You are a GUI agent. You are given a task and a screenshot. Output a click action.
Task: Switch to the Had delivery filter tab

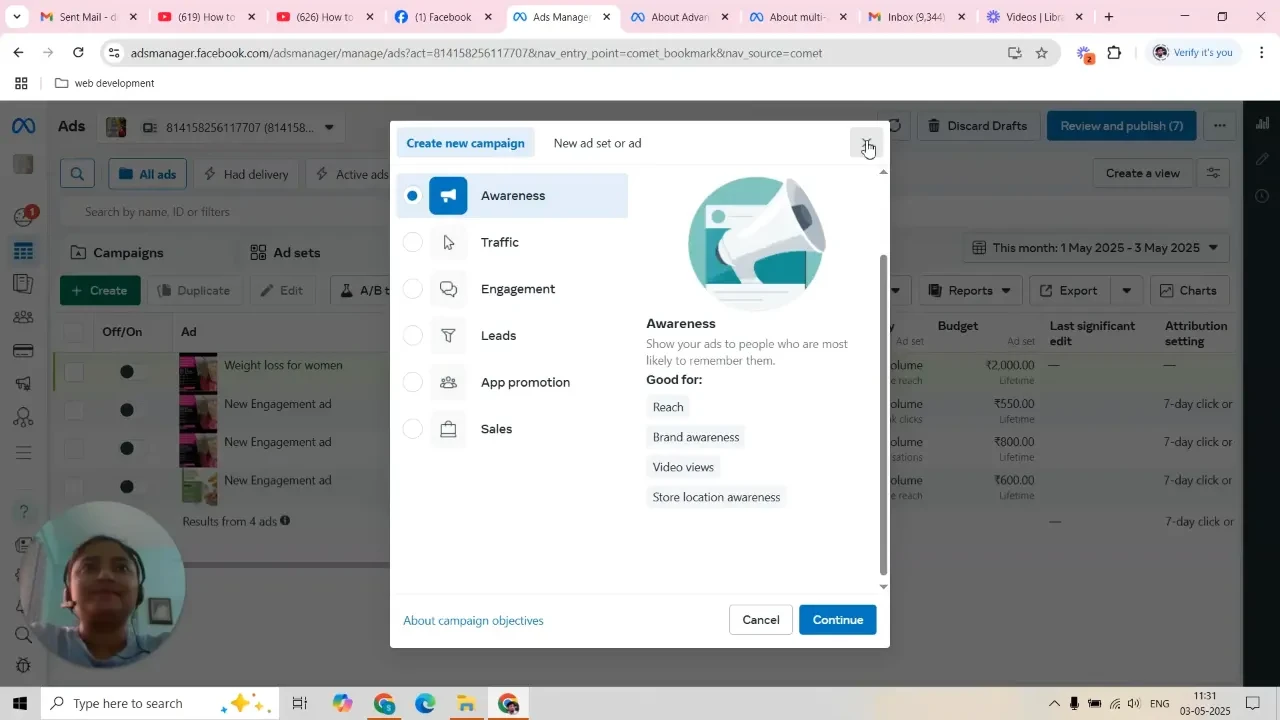tap(246, 174)
